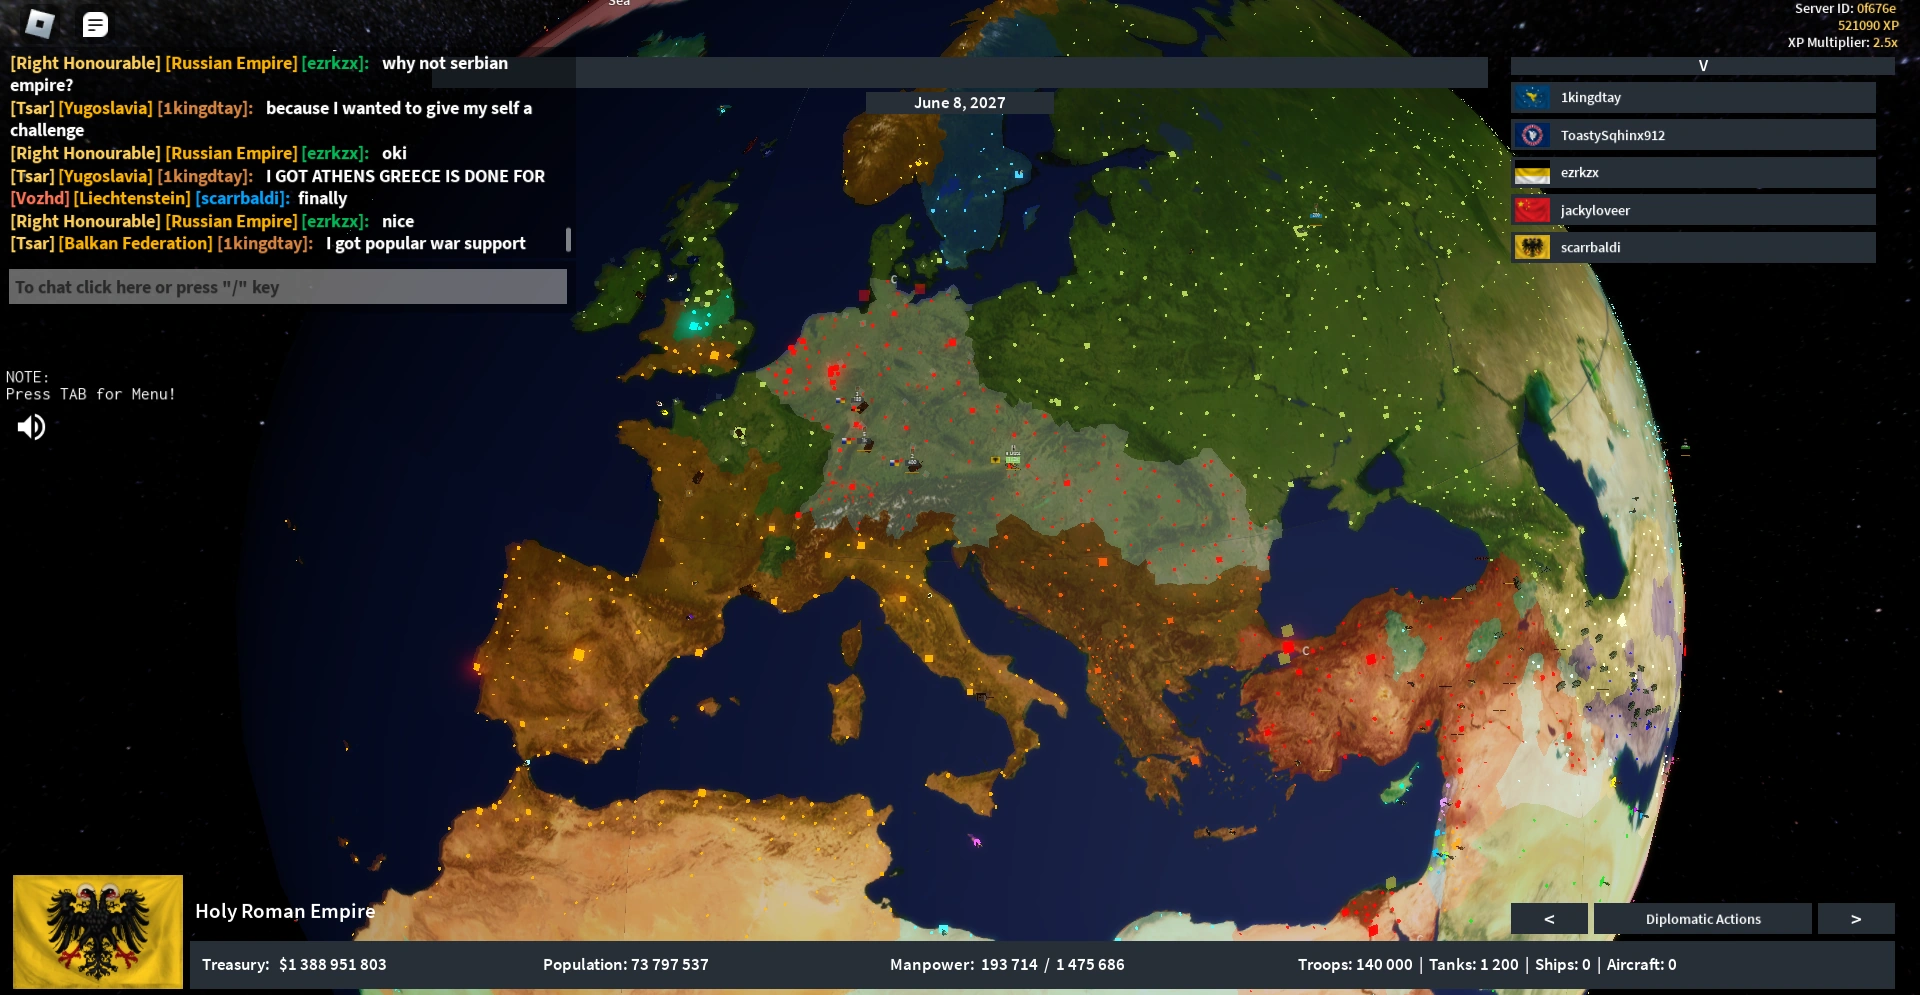This screenshot has width=1920, height=995.
Task: Select scarrbaldi's eagle flag icon
Action: (1532, 246)
